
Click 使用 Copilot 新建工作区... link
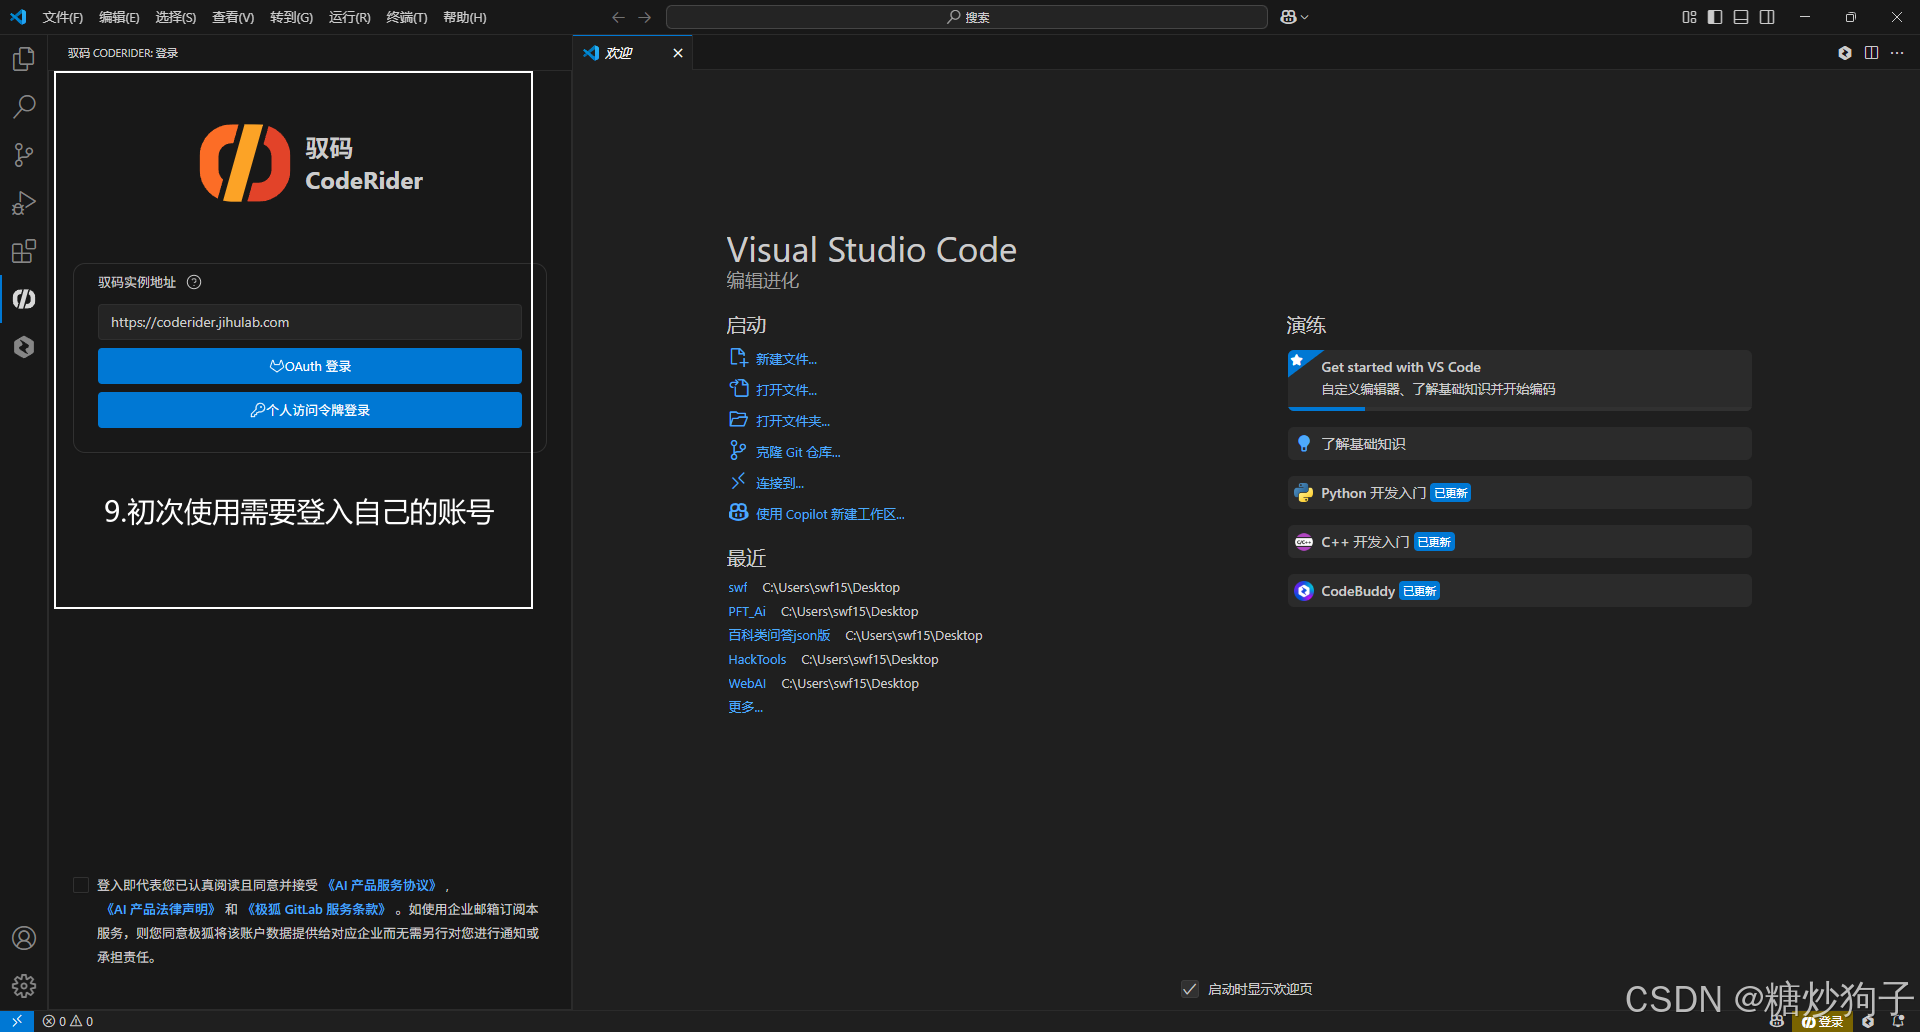tap(830, 514)
